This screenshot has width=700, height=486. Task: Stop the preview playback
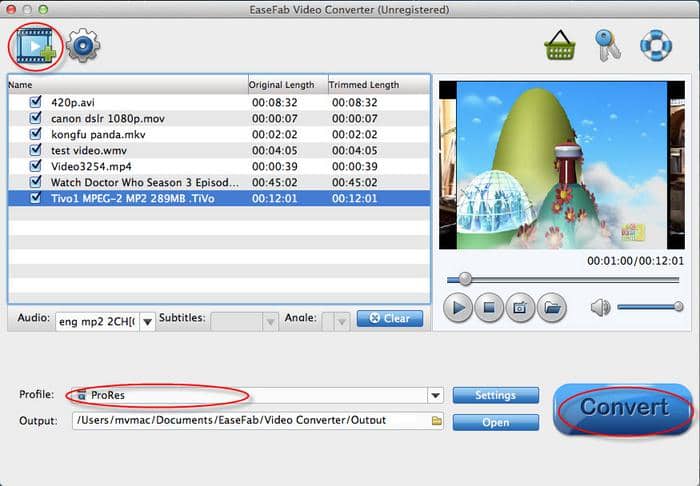click(489, 307)
